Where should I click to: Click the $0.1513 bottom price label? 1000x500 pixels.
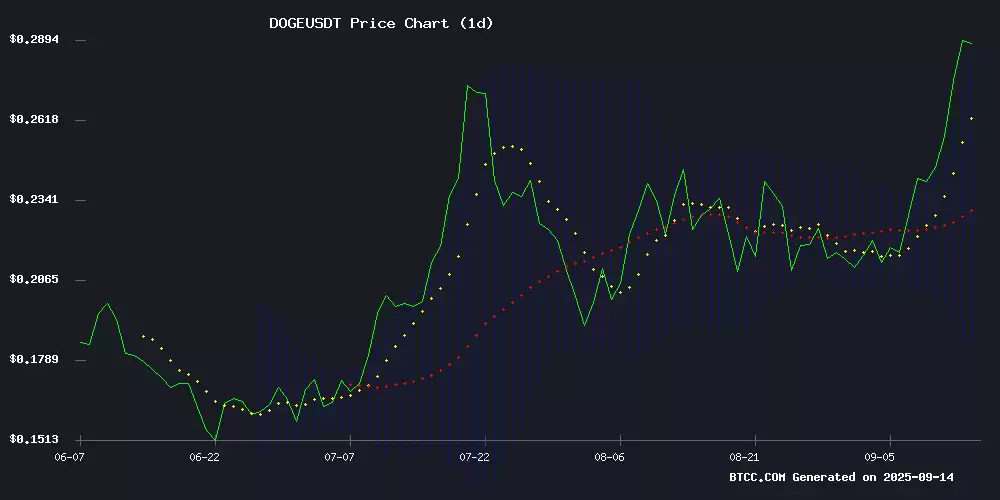[34, 440]
